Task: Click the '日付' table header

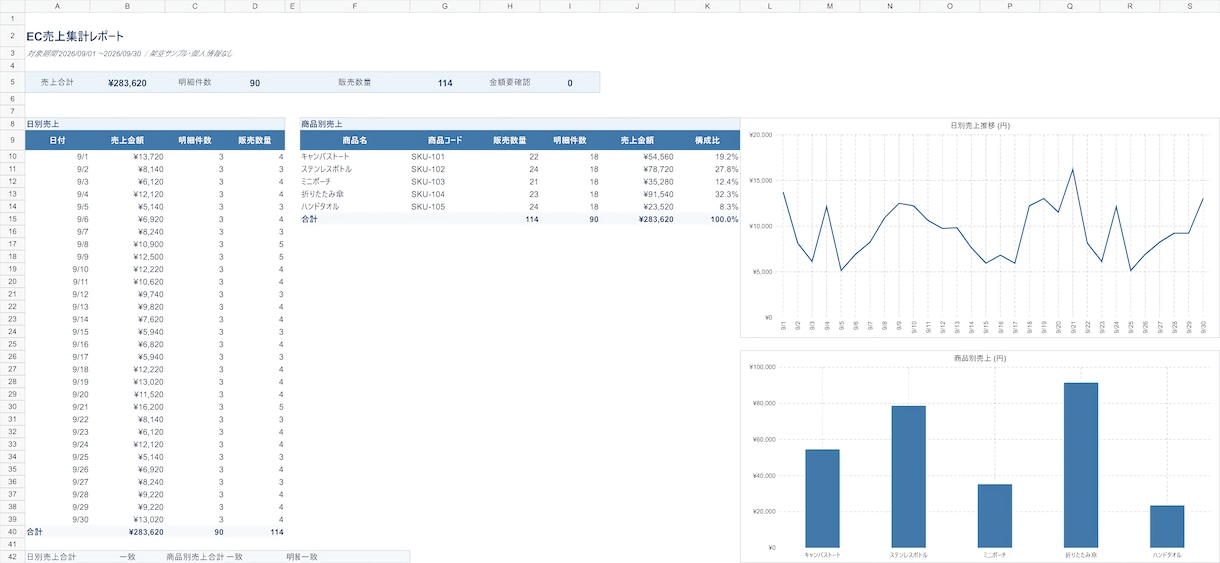Action: 58,140
